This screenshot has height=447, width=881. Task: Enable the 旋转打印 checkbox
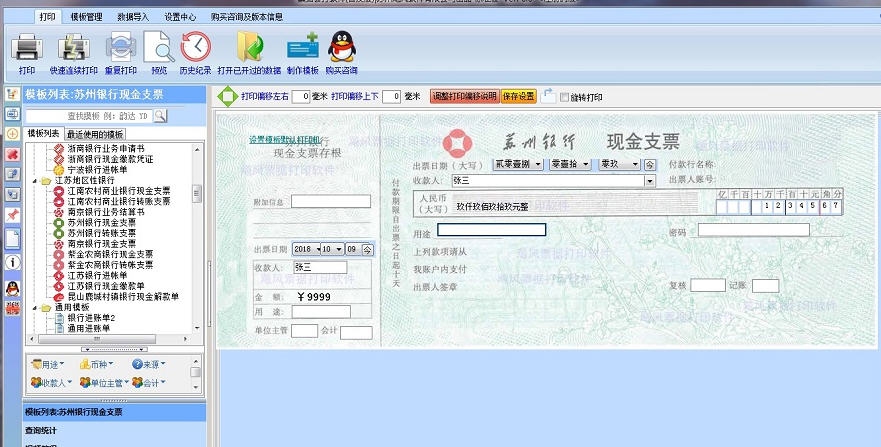pos(565,97)
